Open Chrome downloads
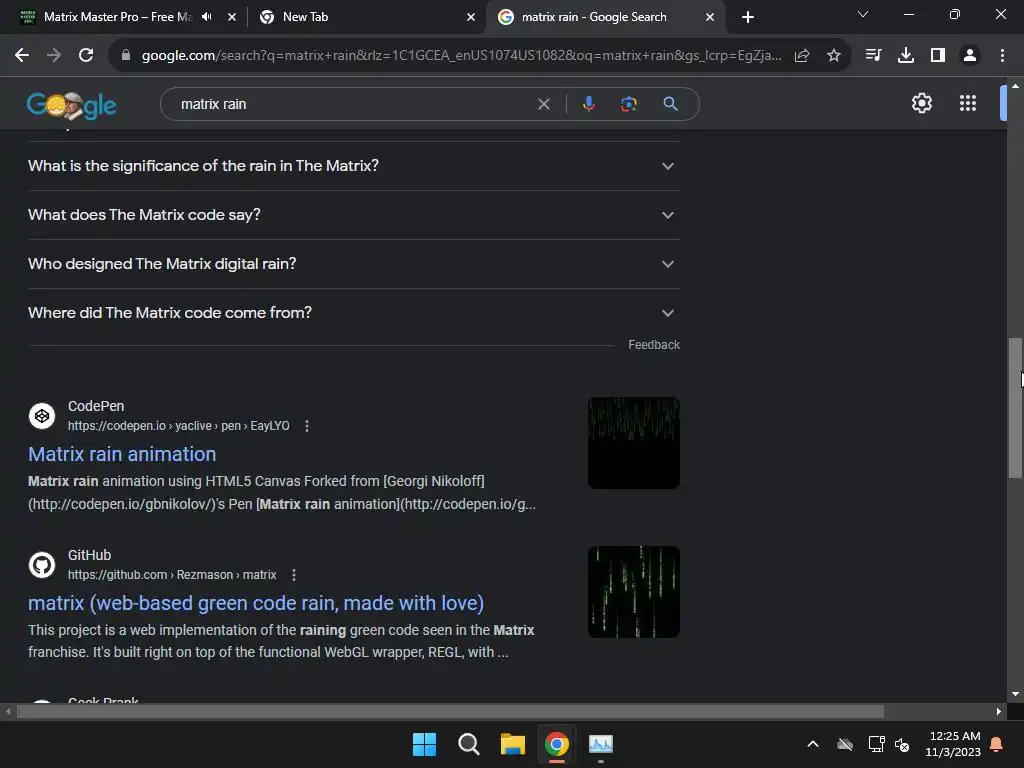1024x768 pixels. 906,56
